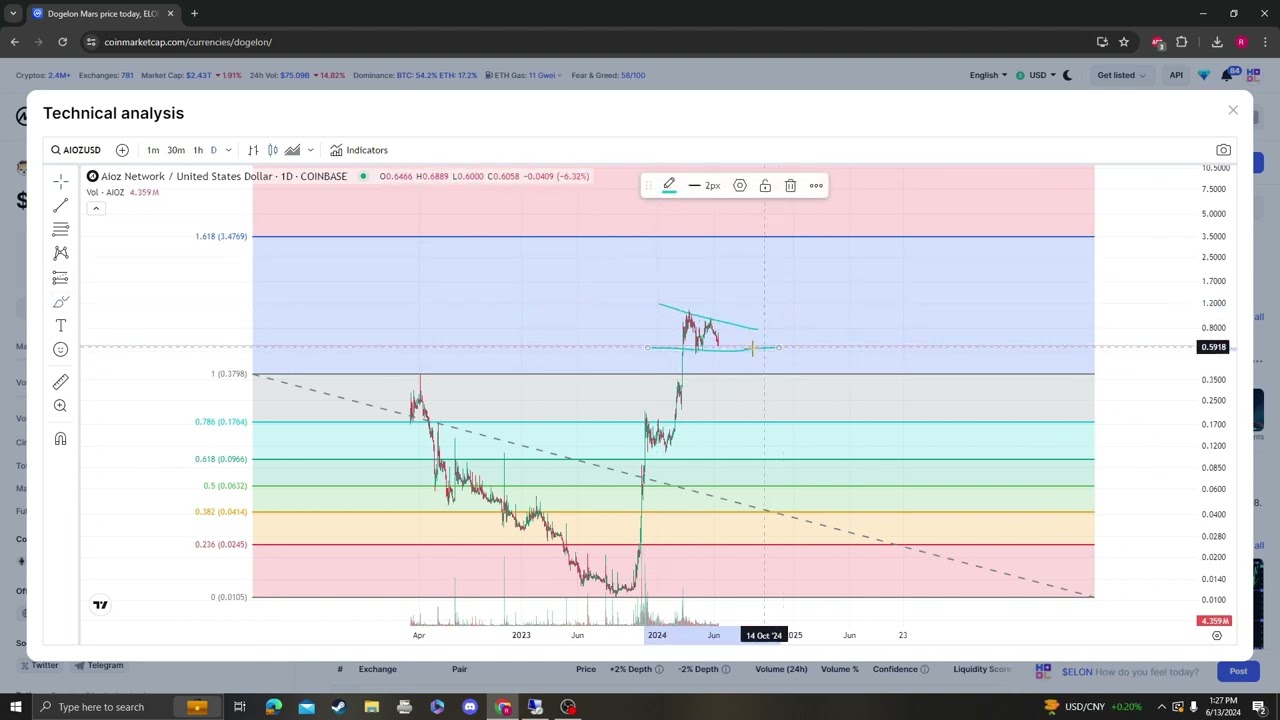Expand the time interval dropdown arrow
1280x720 pixels.
[228, 150]
